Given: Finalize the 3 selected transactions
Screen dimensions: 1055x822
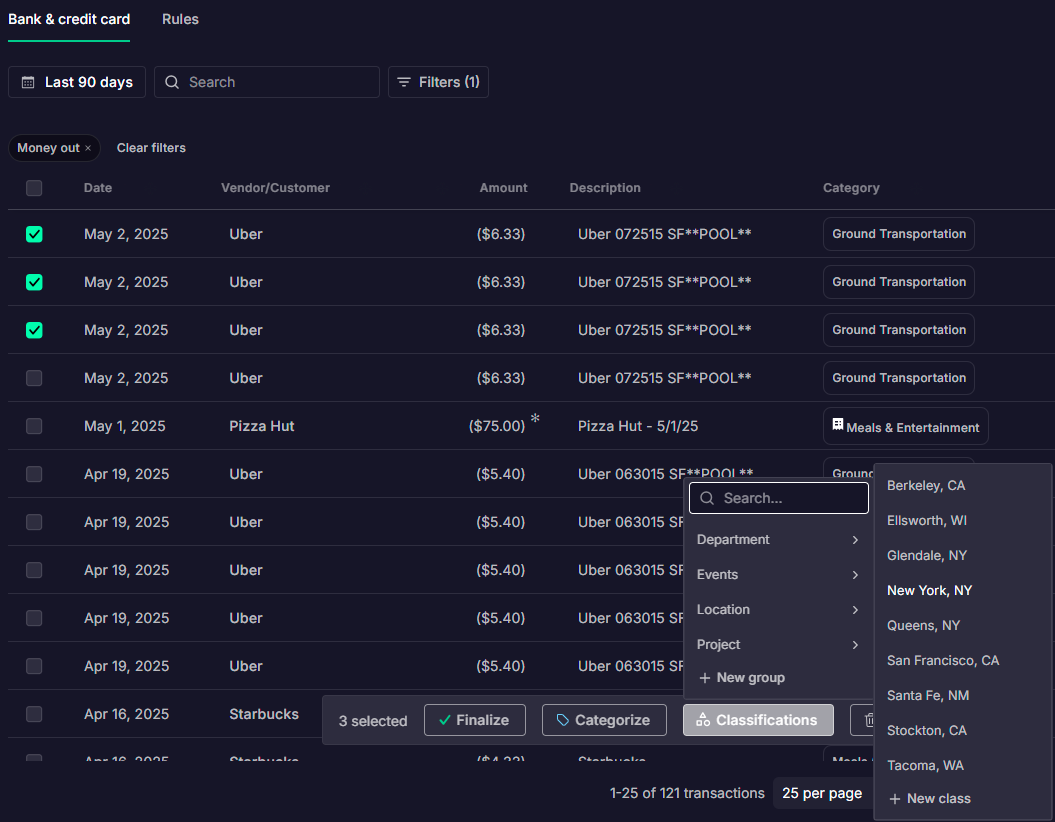Looking at the screenshot, I should point(474,720).
